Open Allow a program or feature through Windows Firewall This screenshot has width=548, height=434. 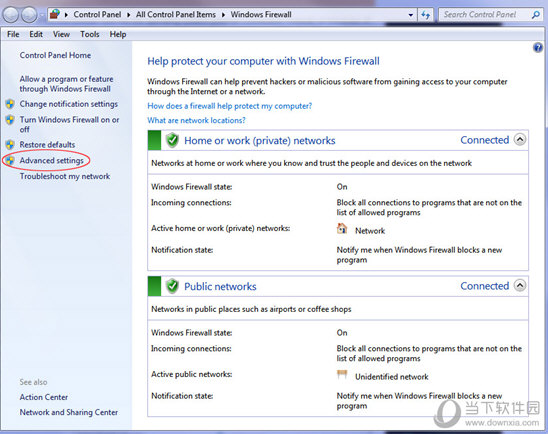66,84
